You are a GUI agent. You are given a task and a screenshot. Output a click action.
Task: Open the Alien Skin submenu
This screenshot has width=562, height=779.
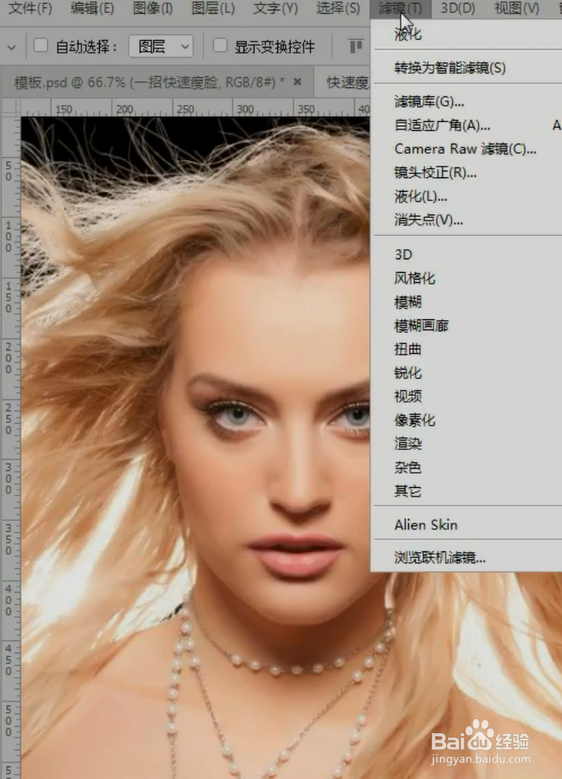(x=426, y=525)
